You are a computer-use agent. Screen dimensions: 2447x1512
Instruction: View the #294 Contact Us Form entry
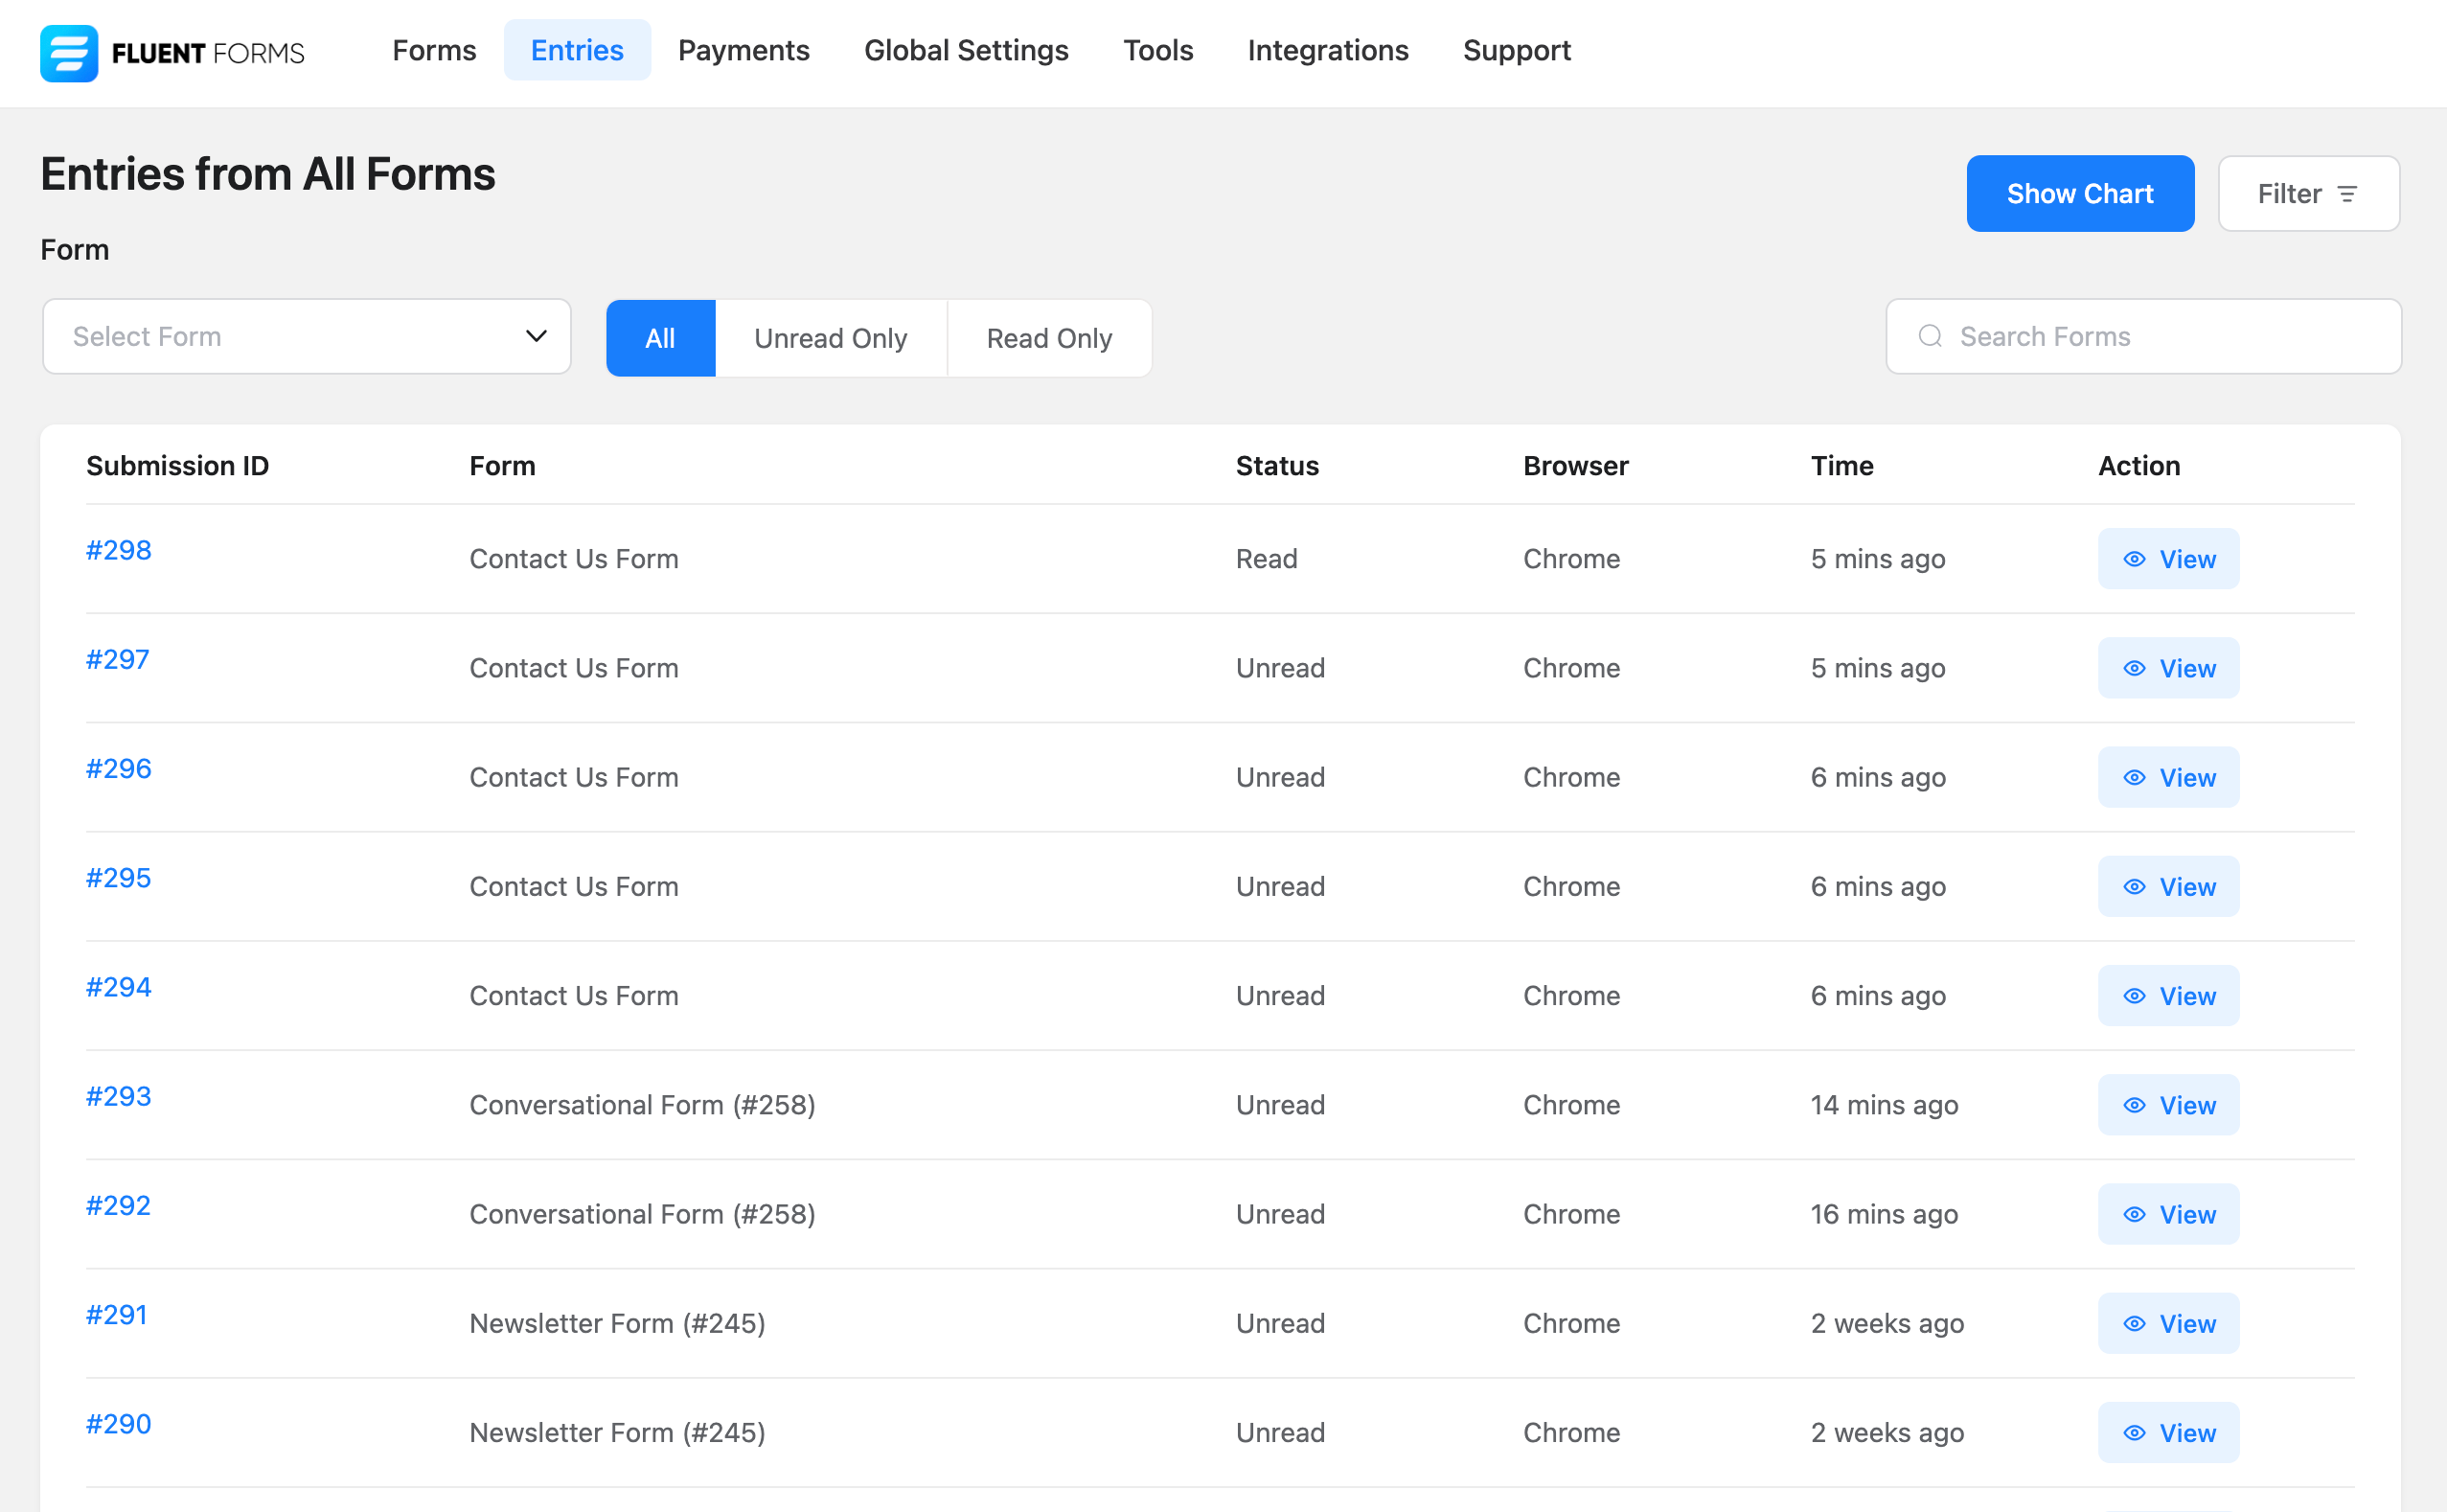click(2168, 996)
